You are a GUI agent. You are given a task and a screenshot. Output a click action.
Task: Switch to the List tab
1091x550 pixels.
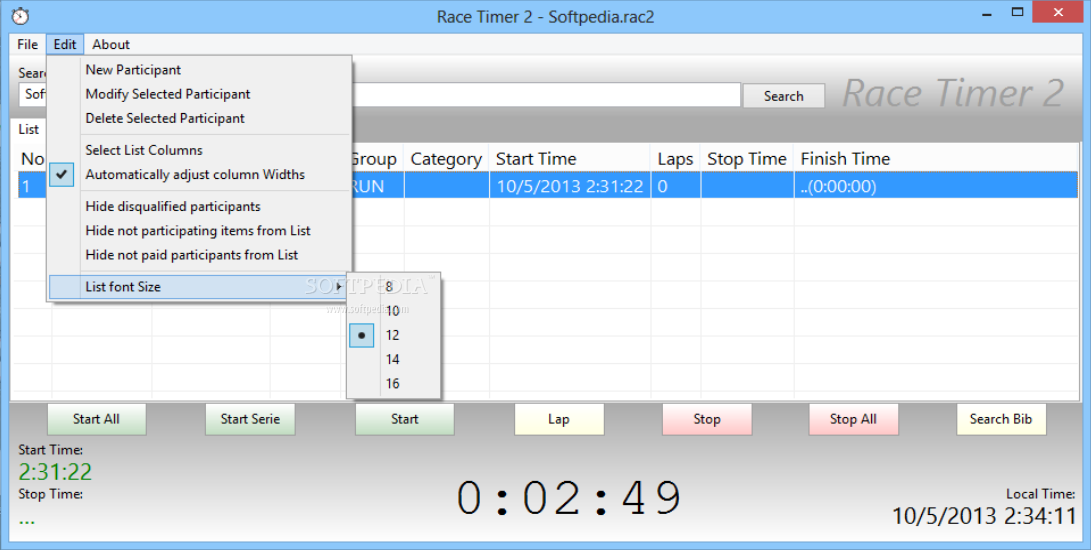click(29, 129)
